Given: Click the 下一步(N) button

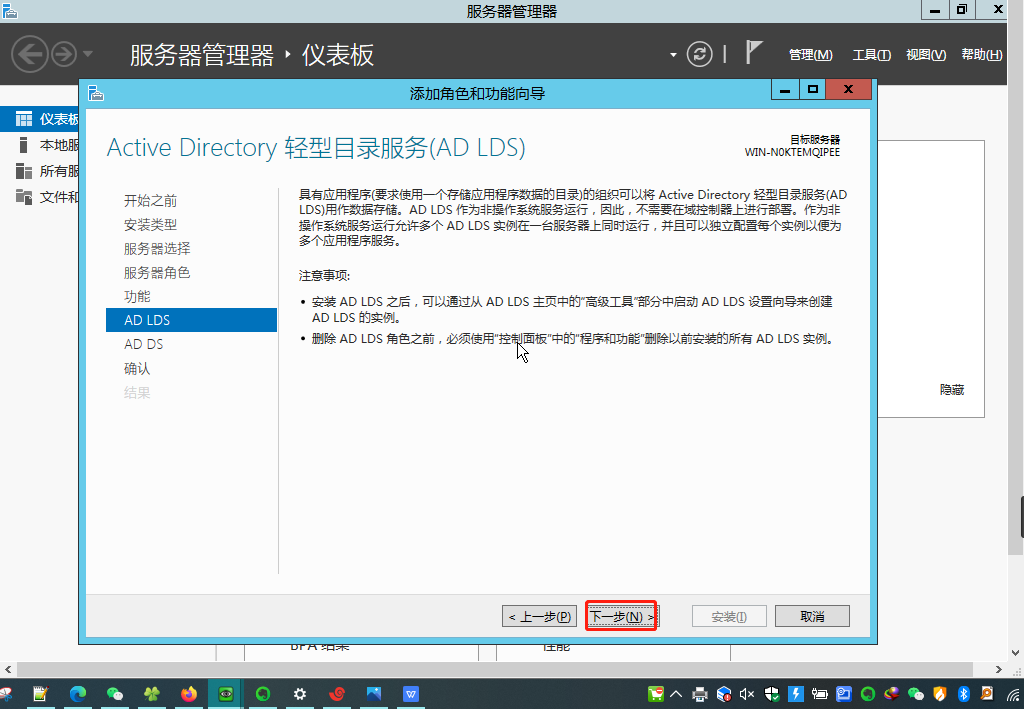Looking at the screenshot, I should (x=621, y=616).
